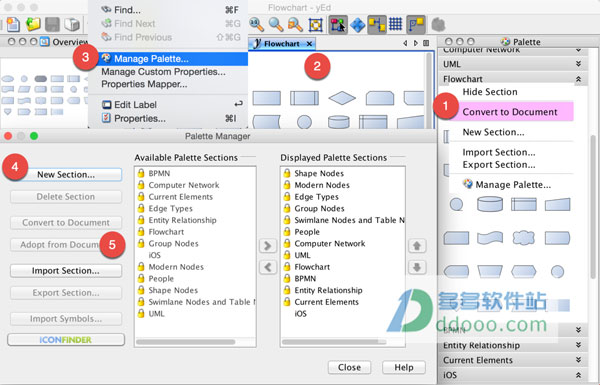
Task: Toggle orthogonal edges yellow-box icon
Action: tap(377, 25)
